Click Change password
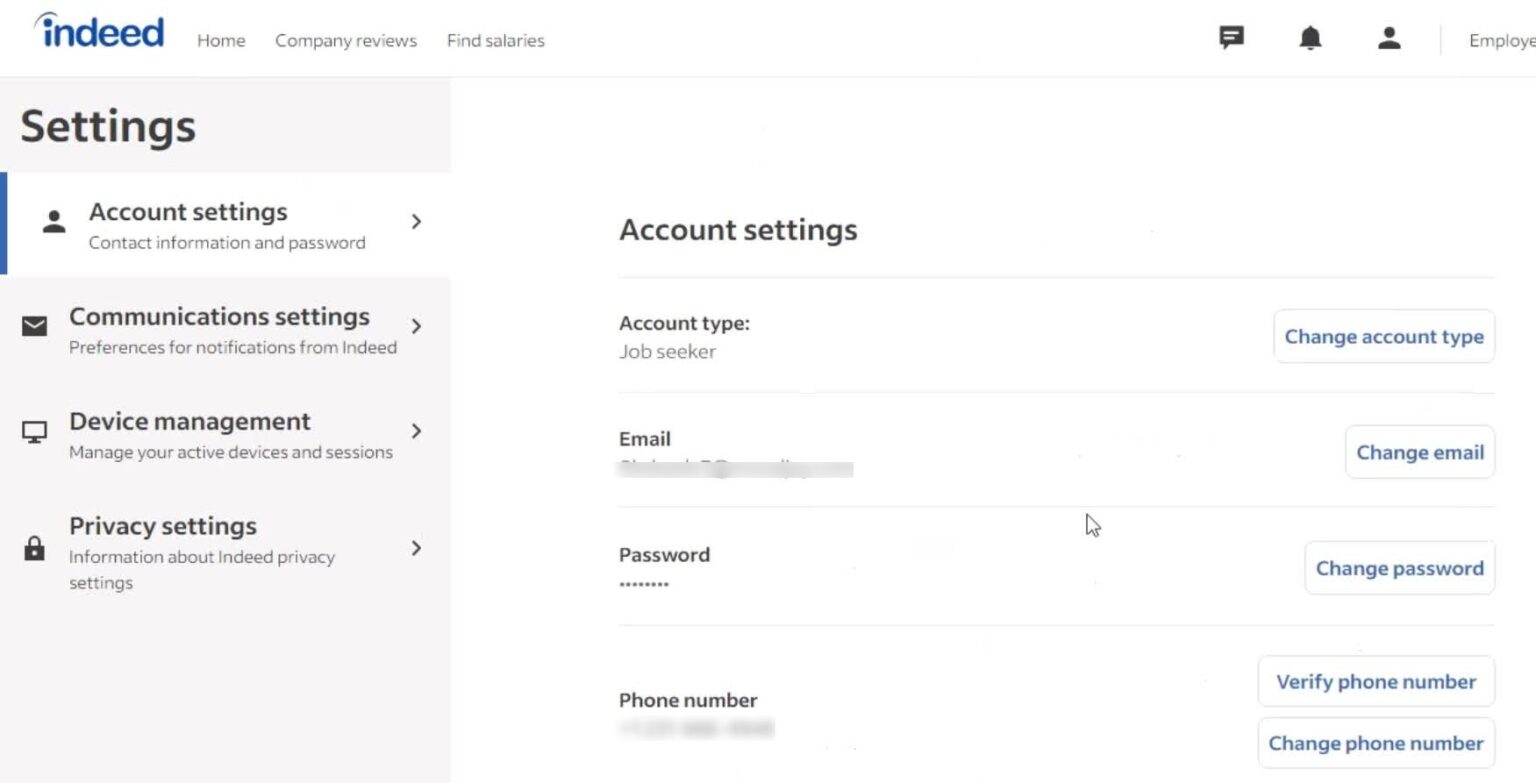 [1399, 567]
